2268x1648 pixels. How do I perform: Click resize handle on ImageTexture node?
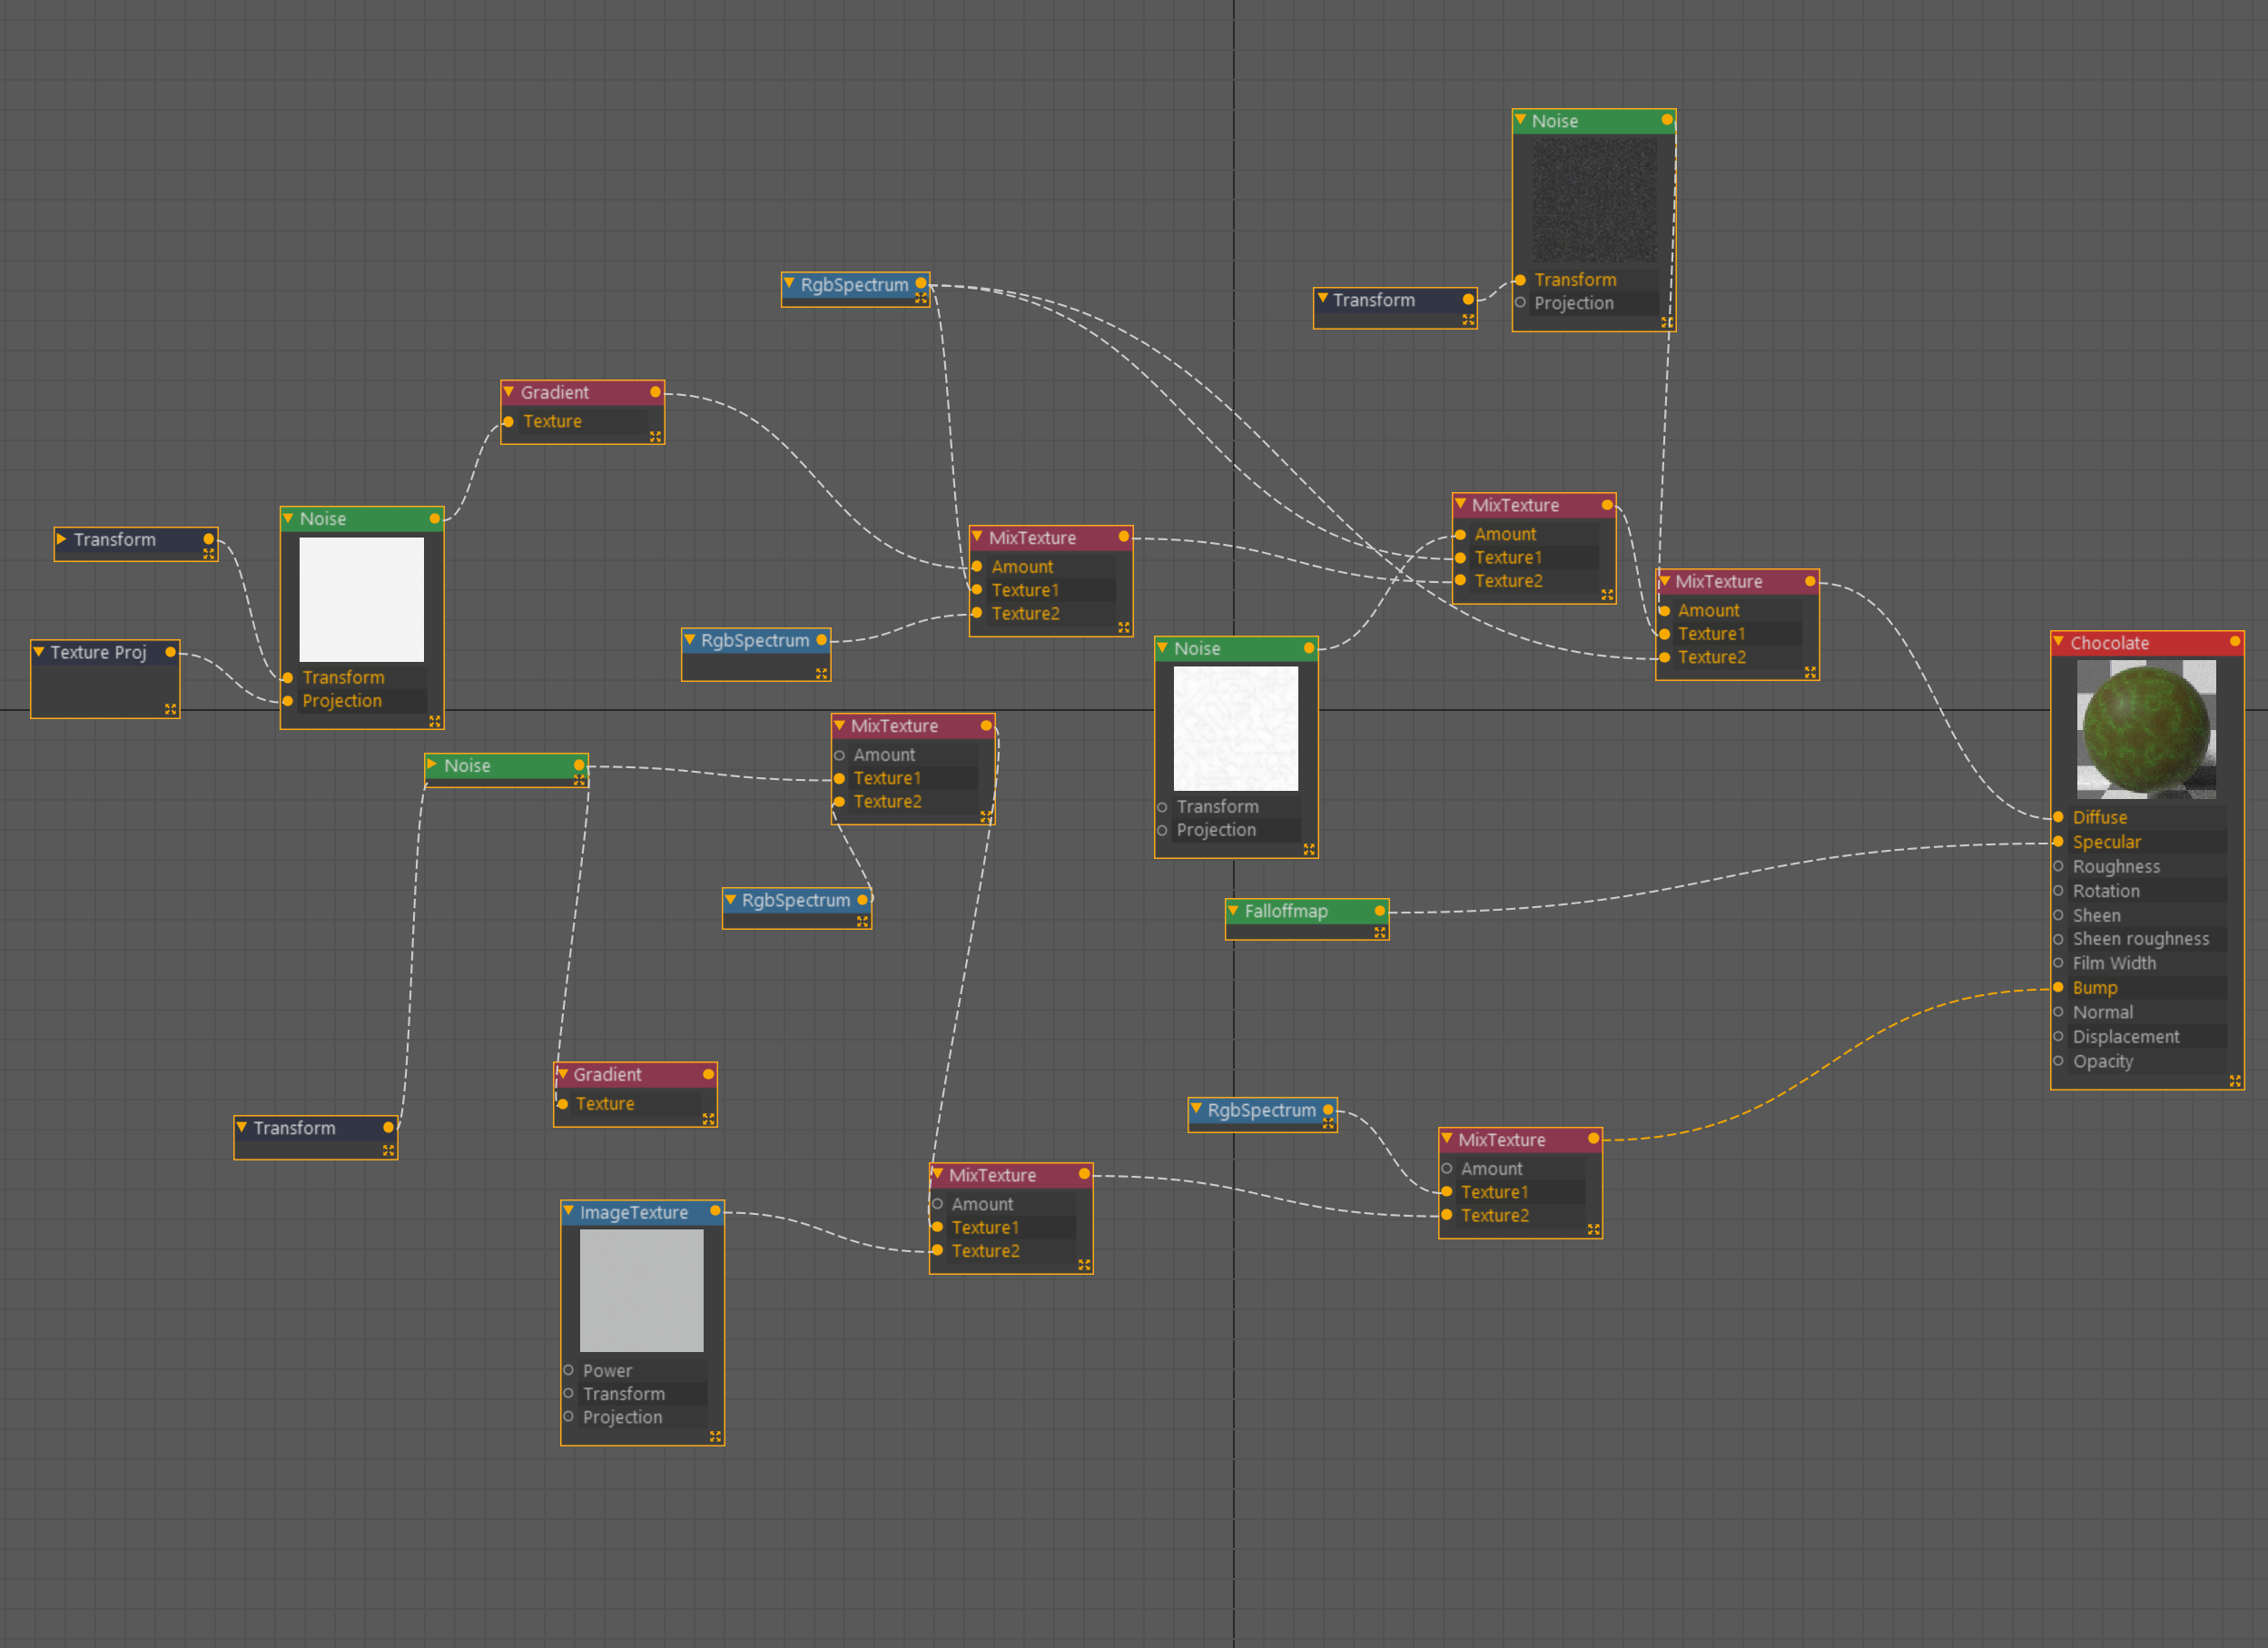715,1436
